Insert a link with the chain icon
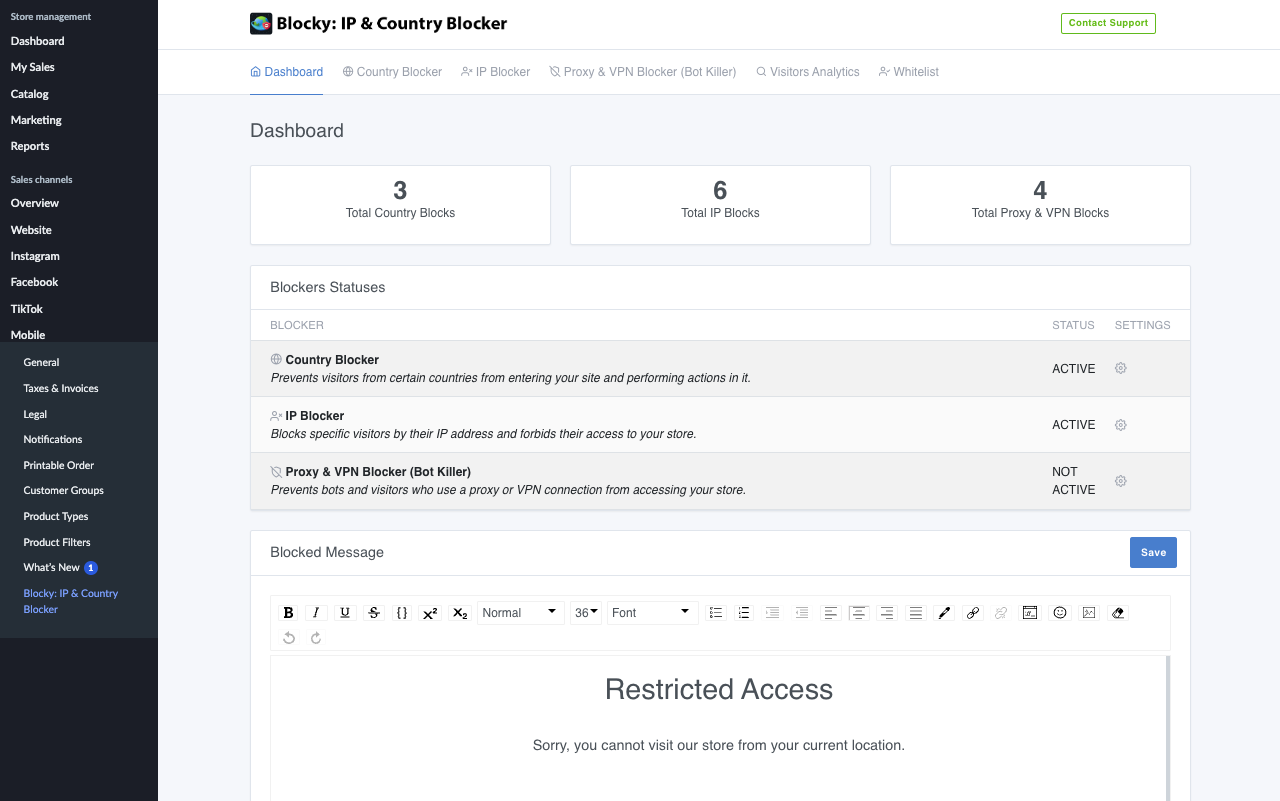The image size is (1280, 801). pos(972,613)
